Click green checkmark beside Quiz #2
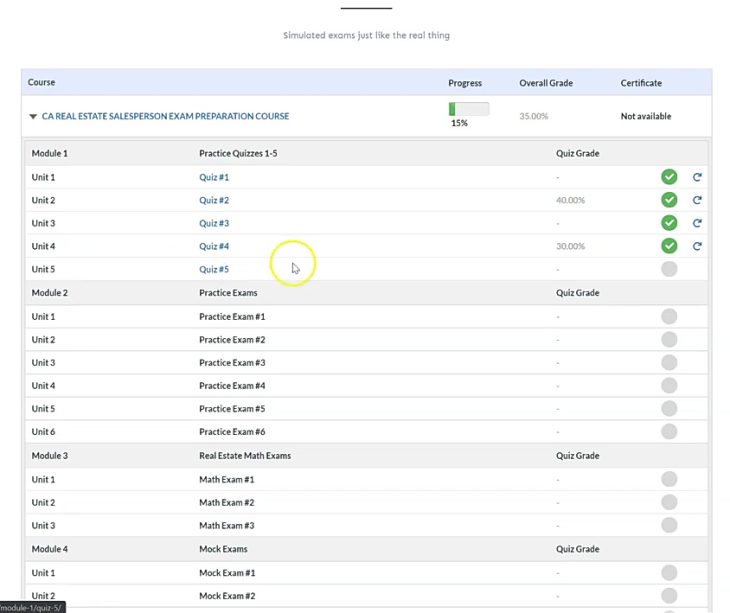 (x=669, y=200)
